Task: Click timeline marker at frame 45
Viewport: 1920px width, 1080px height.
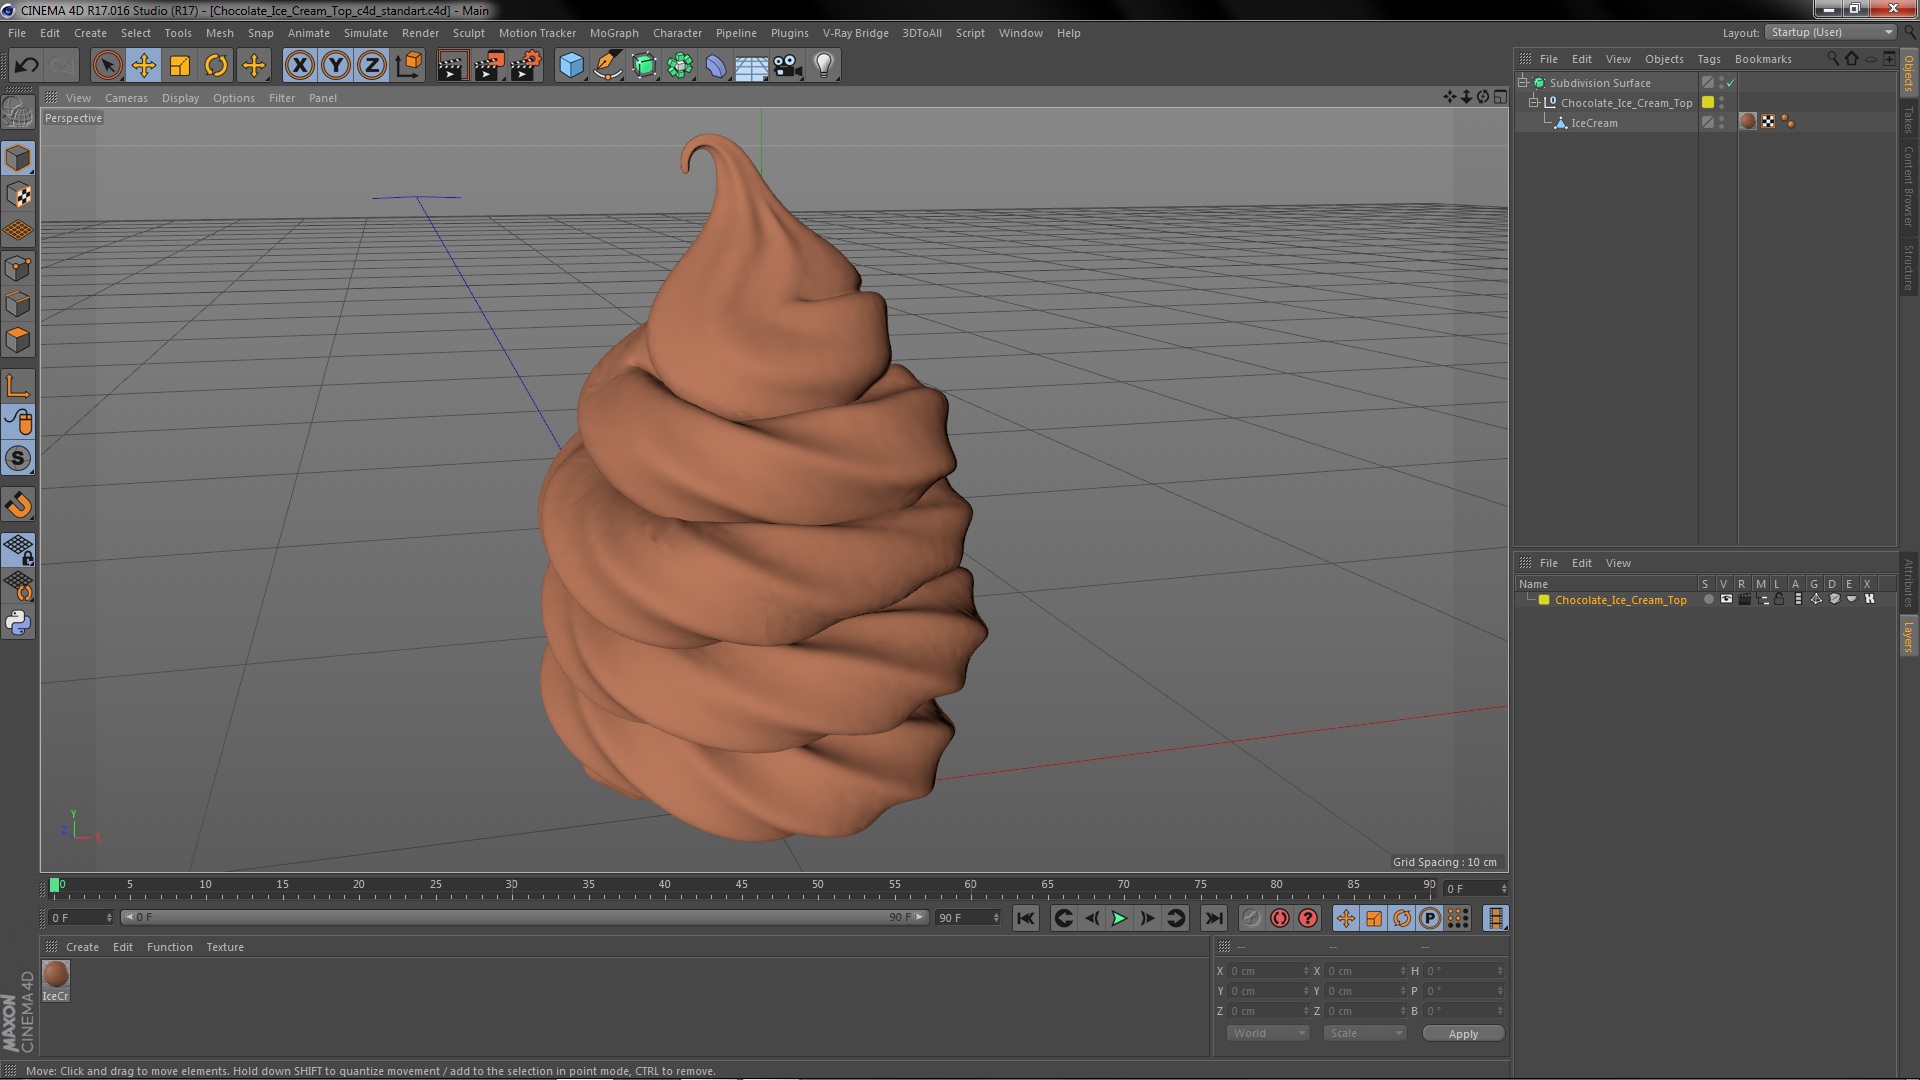Action: (741, 886)
